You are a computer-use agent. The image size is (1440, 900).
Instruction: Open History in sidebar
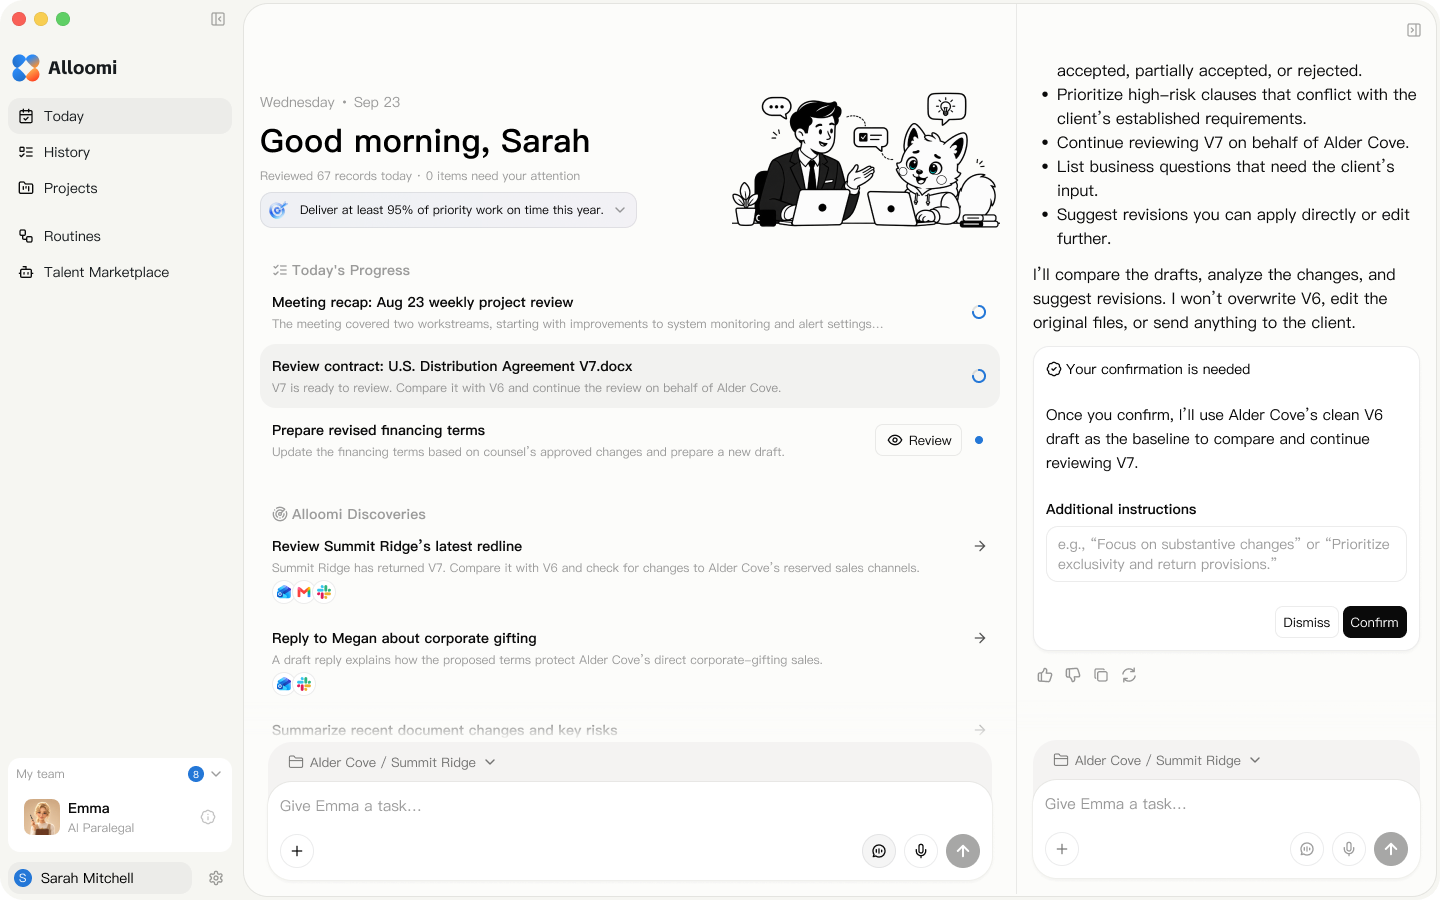coord(120,152)
